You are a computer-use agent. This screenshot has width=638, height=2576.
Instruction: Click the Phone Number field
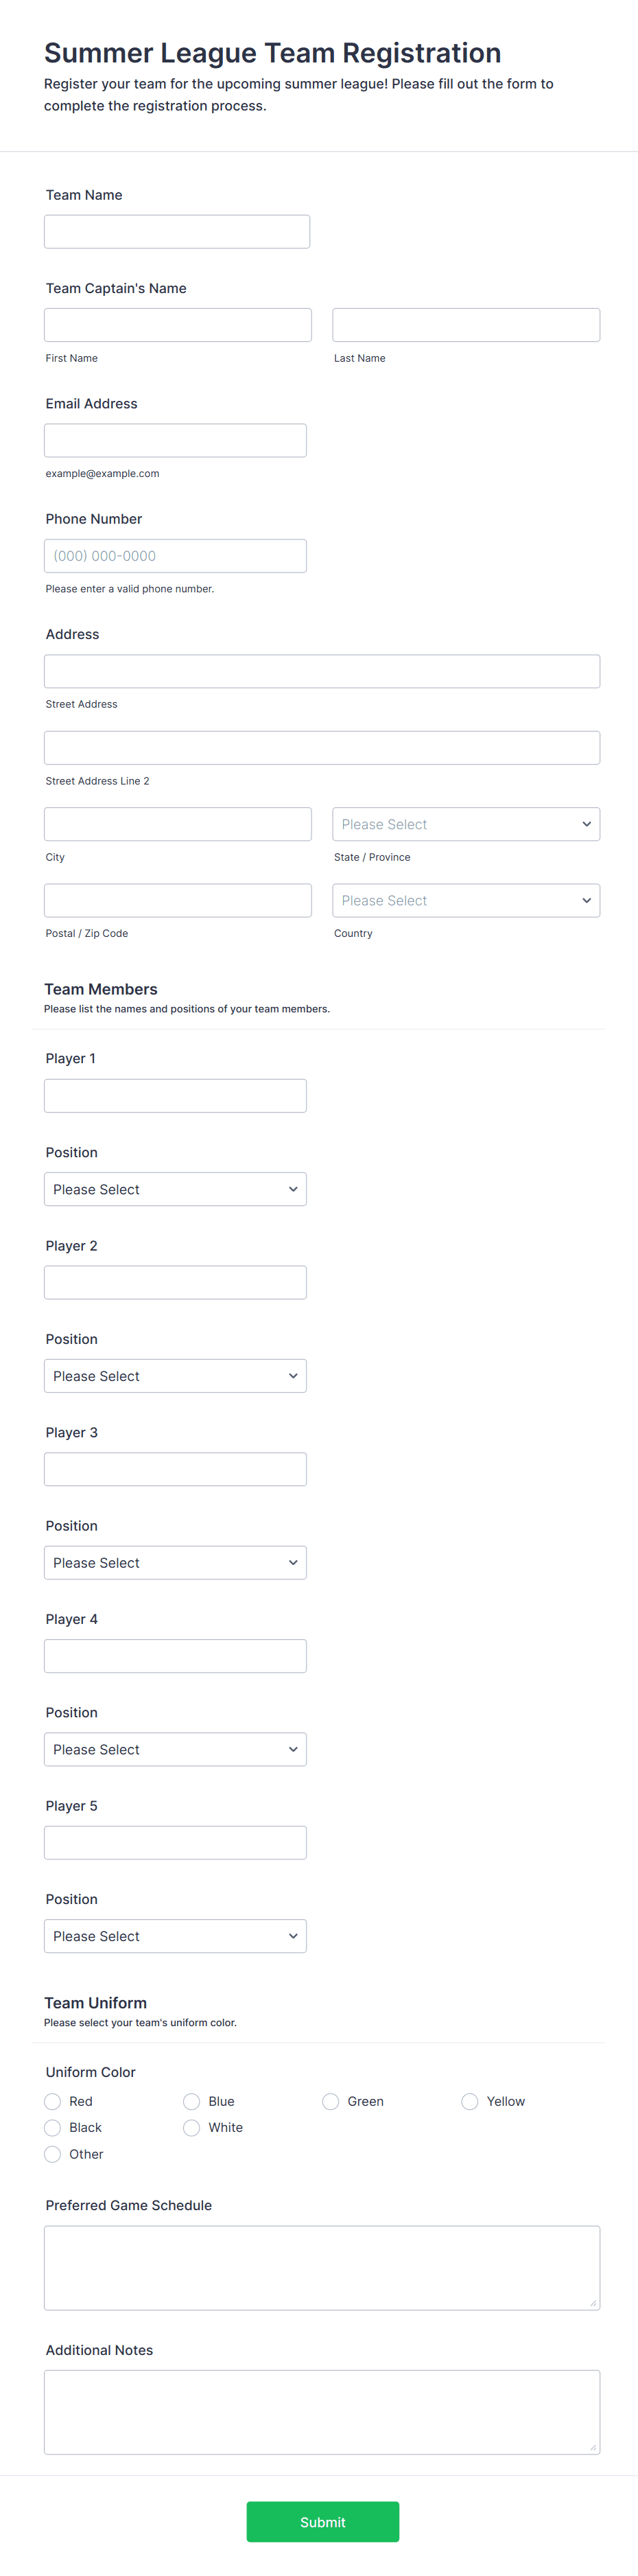[175, 556]
